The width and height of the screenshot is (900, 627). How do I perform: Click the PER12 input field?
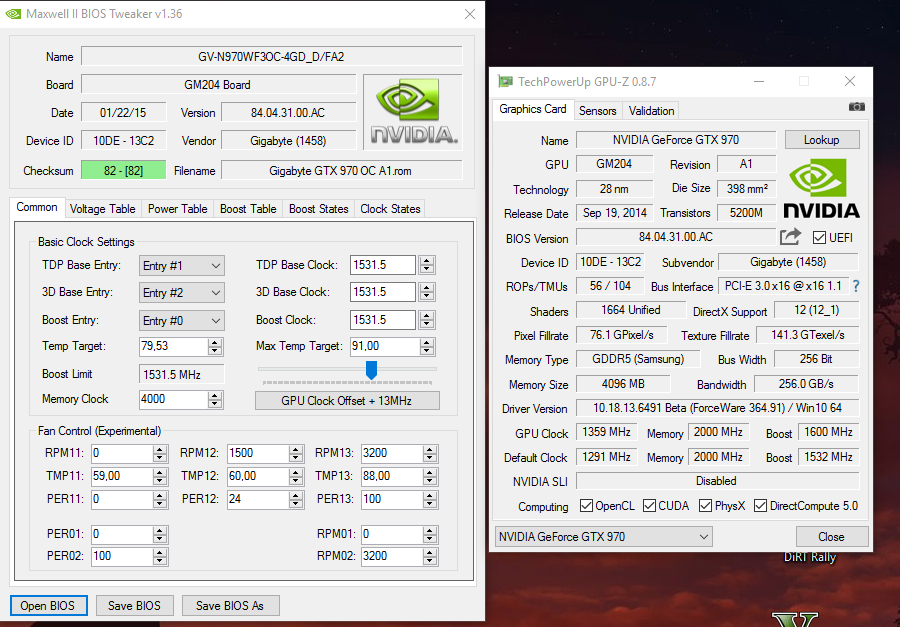click(x=258, y=500)
